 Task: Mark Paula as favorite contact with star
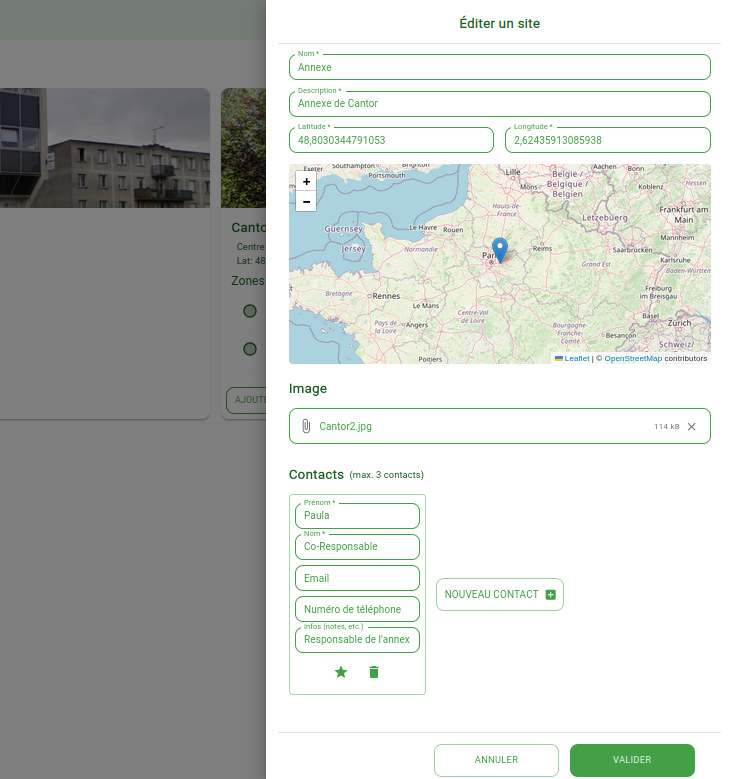point(341,672)
